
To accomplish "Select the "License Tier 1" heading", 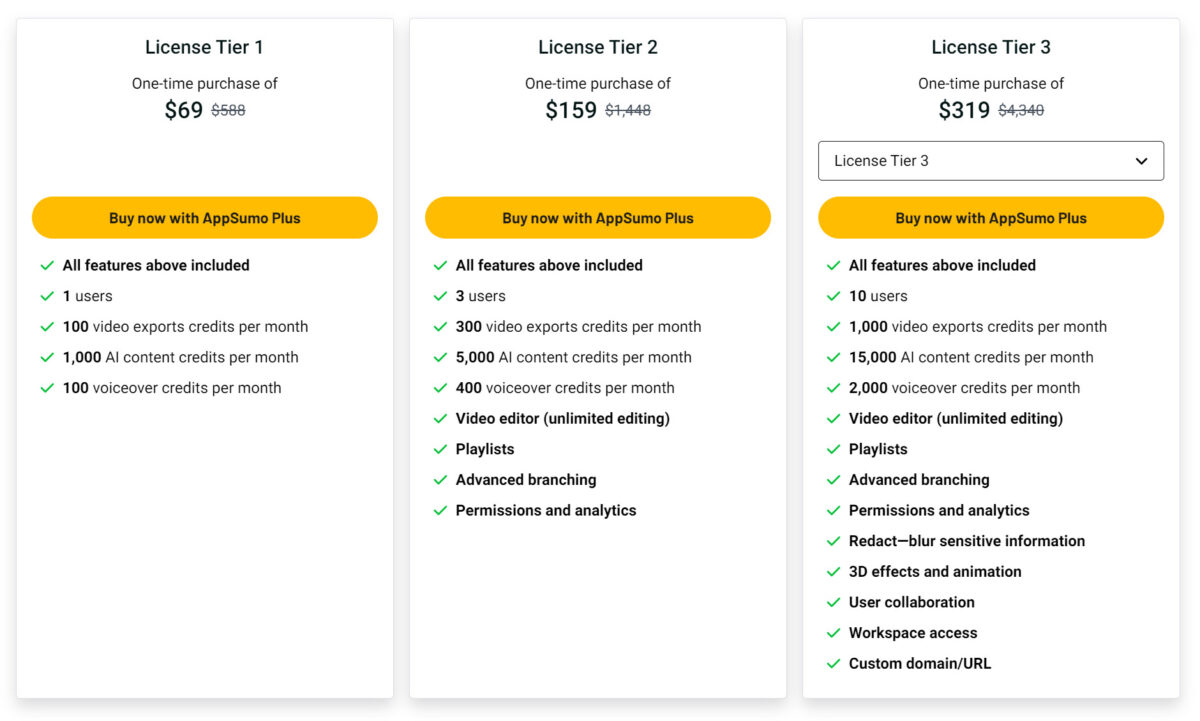I will pos(204,46).
